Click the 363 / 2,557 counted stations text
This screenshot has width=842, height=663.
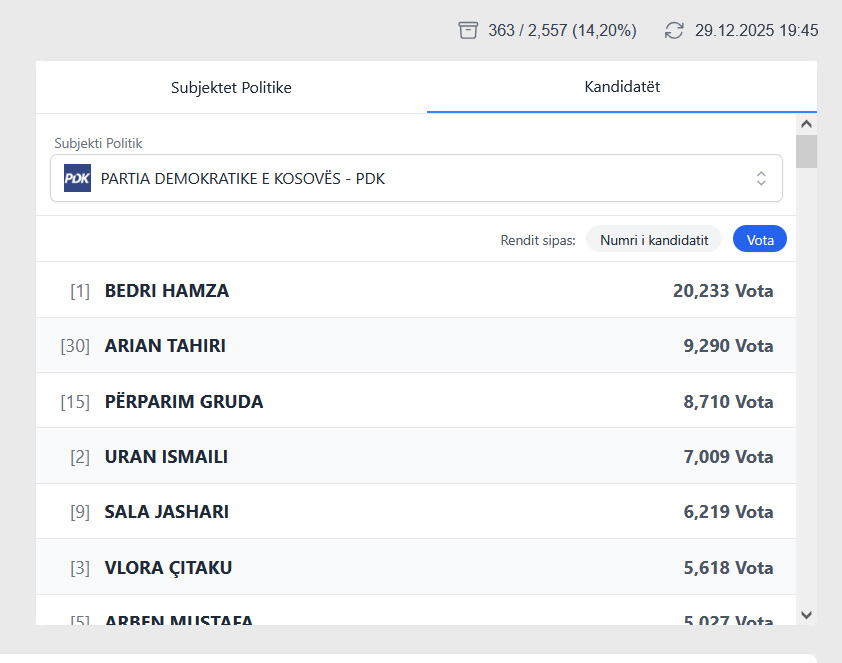pyautogui.click(x=562, y=30)
